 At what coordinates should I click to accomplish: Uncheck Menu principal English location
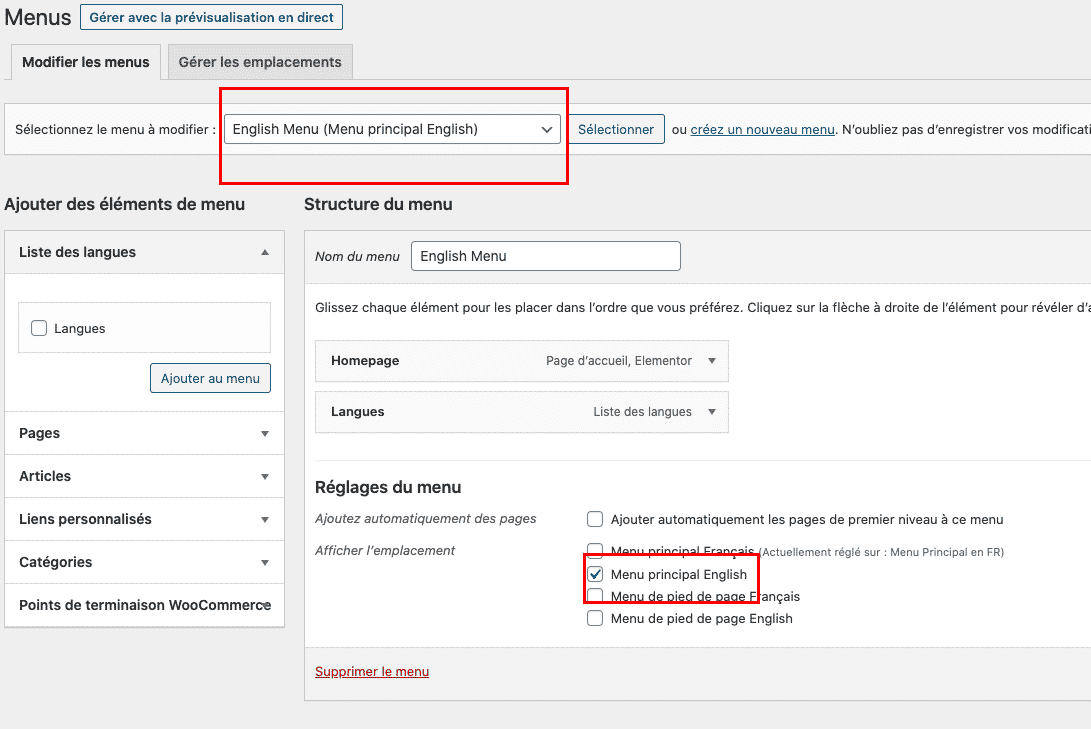[595, 575]
